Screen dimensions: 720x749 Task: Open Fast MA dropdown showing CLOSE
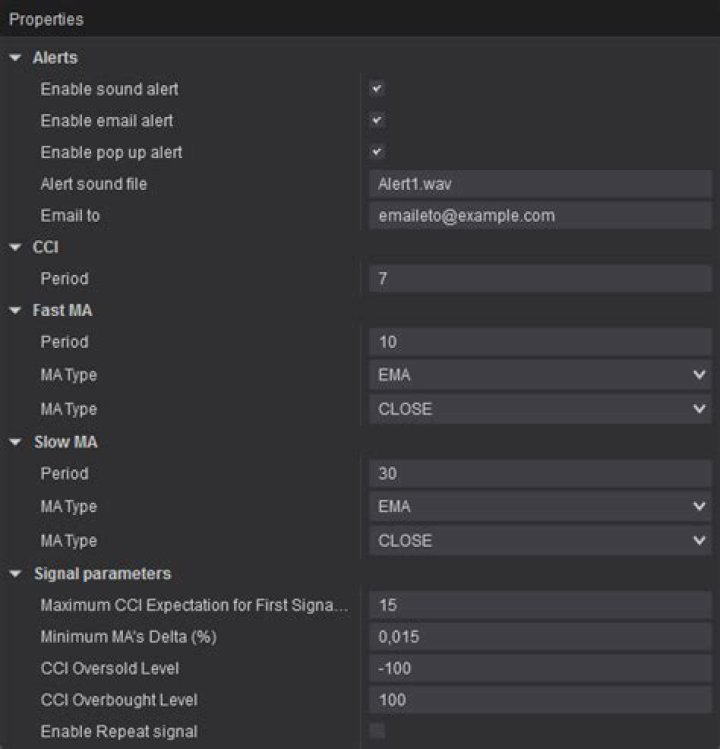click(540, 409)
